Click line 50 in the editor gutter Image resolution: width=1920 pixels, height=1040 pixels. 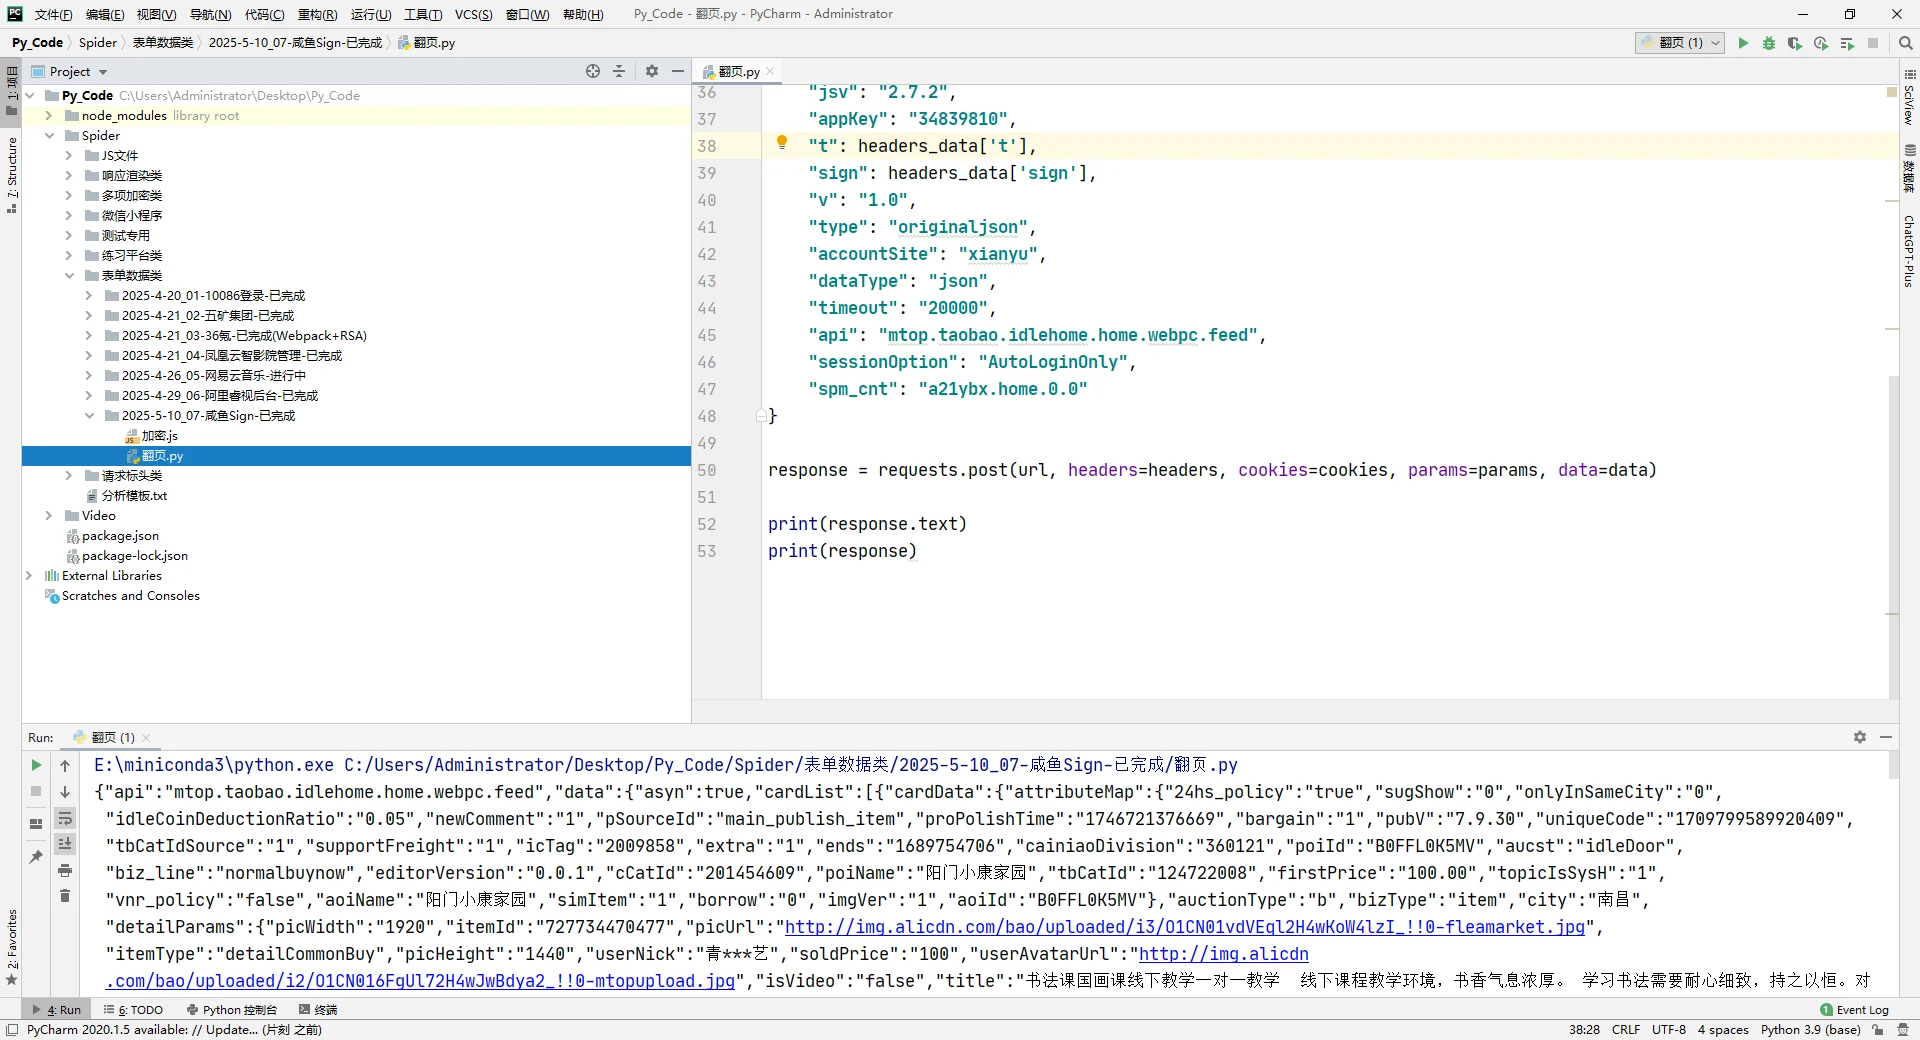(x=707, y=470)
